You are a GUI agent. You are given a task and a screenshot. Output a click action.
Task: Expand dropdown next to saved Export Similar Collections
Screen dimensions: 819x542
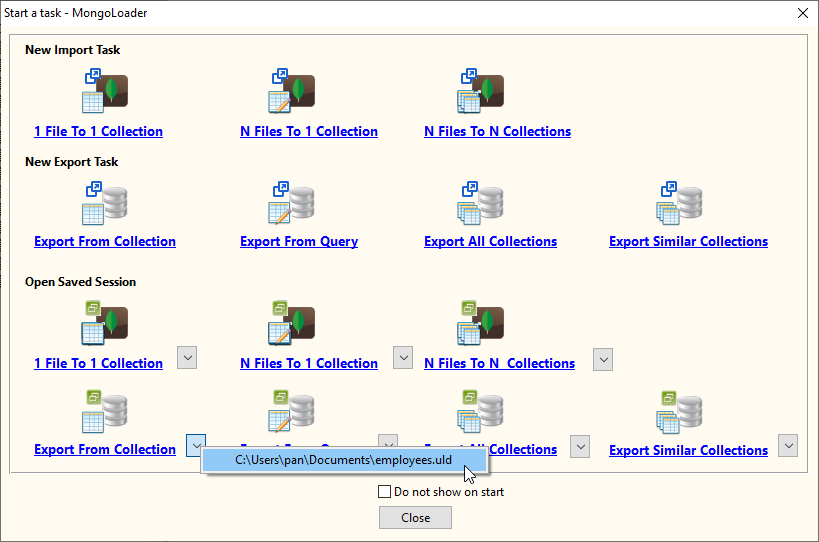click(x=788, y=446)
